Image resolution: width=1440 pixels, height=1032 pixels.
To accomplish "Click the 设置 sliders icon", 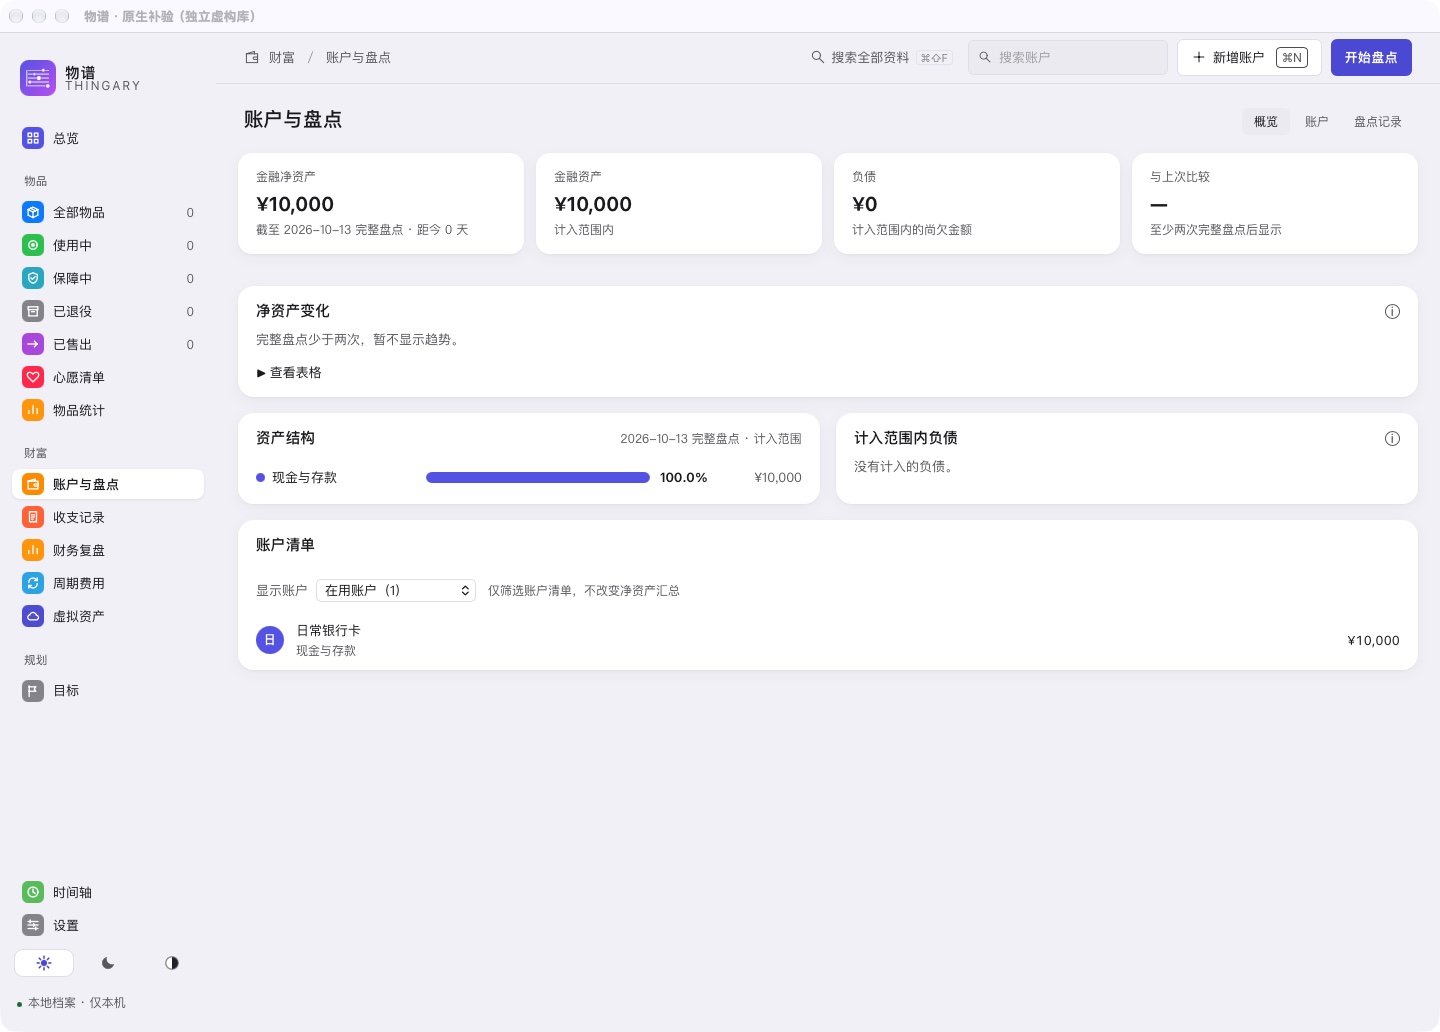I will (x=33, y=925).
